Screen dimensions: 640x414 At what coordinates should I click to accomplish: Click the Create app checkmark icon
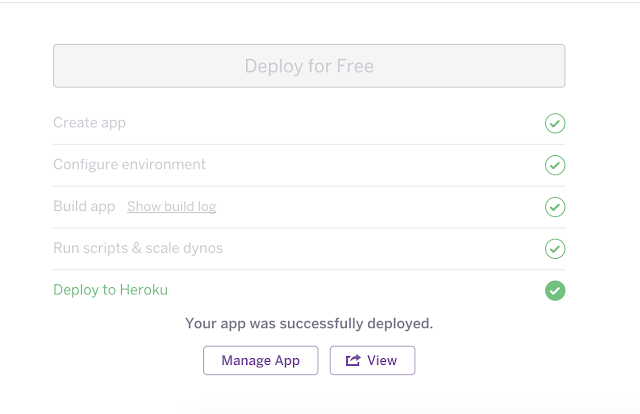click(555, 123)
